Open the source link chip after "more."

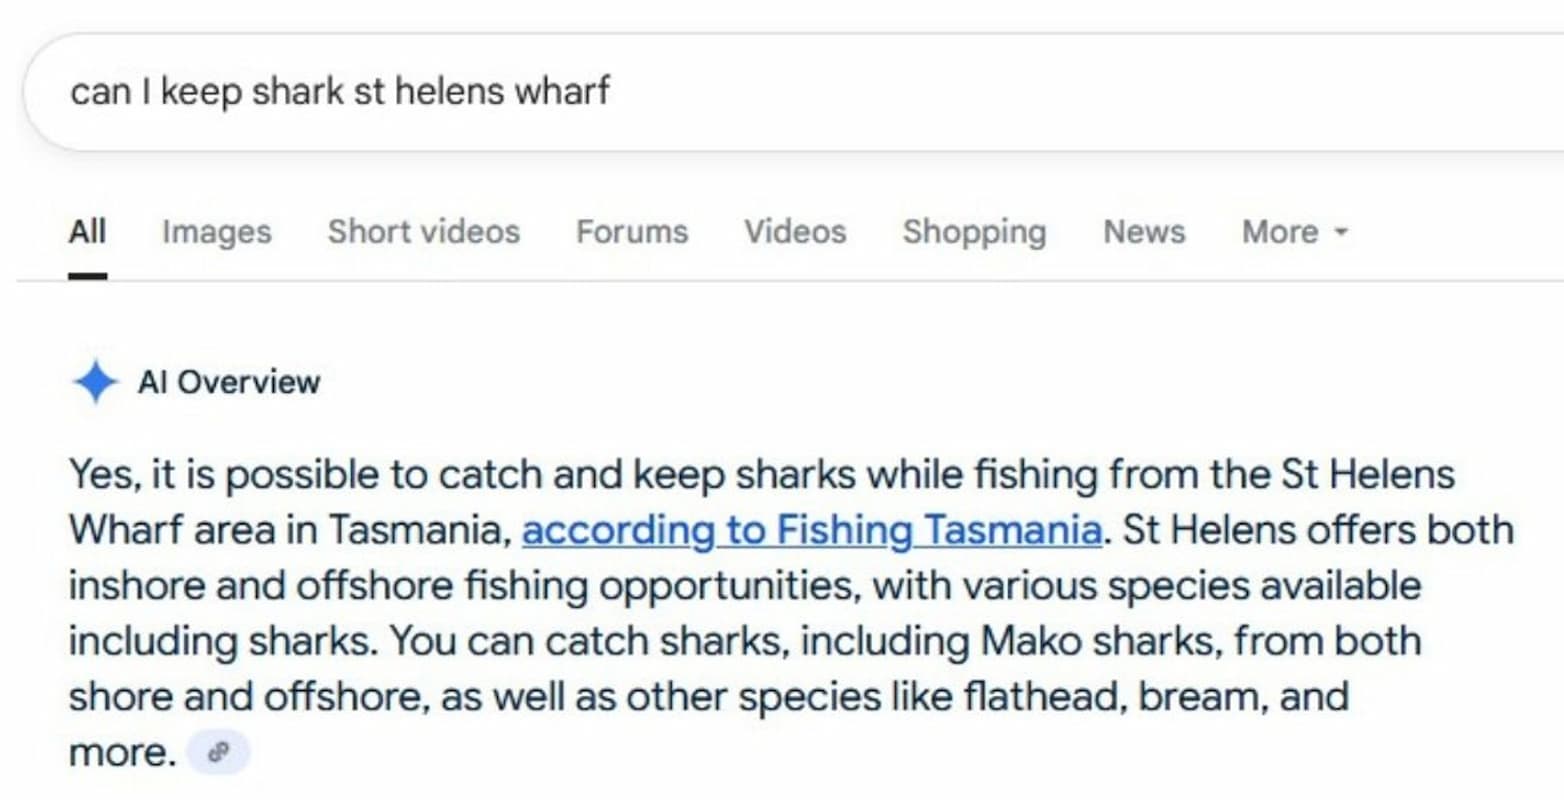tap(218, 753)
